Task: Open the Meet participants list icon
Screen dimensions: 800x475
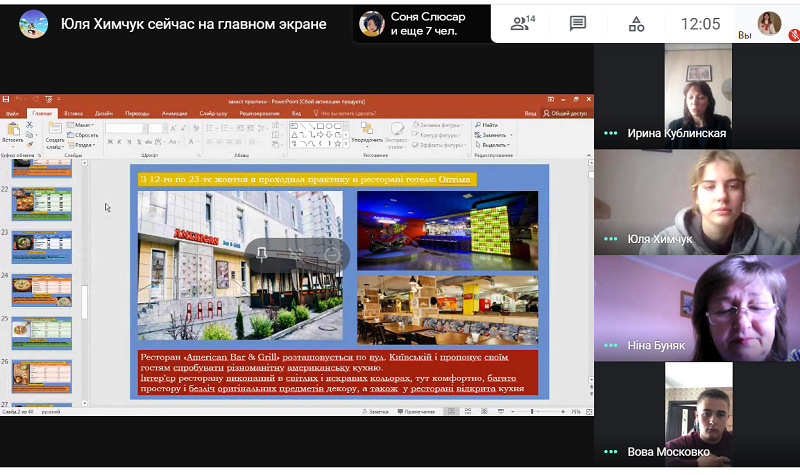Action: pos(522,23)
